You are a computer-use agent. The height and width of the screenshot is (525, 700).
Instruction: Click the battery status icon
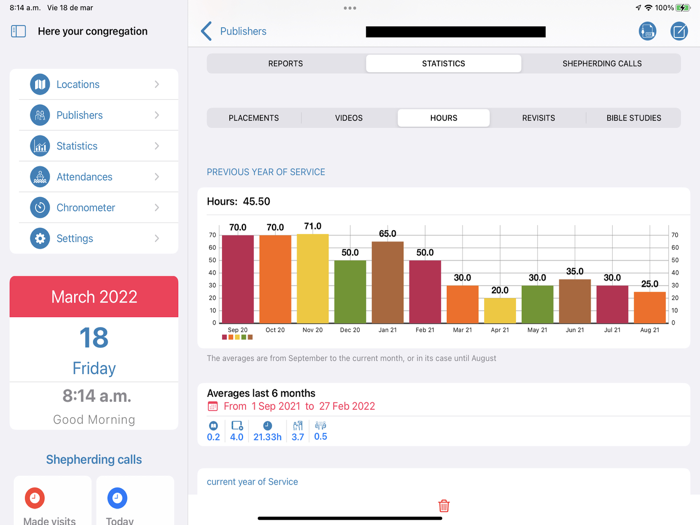[683, 8]
